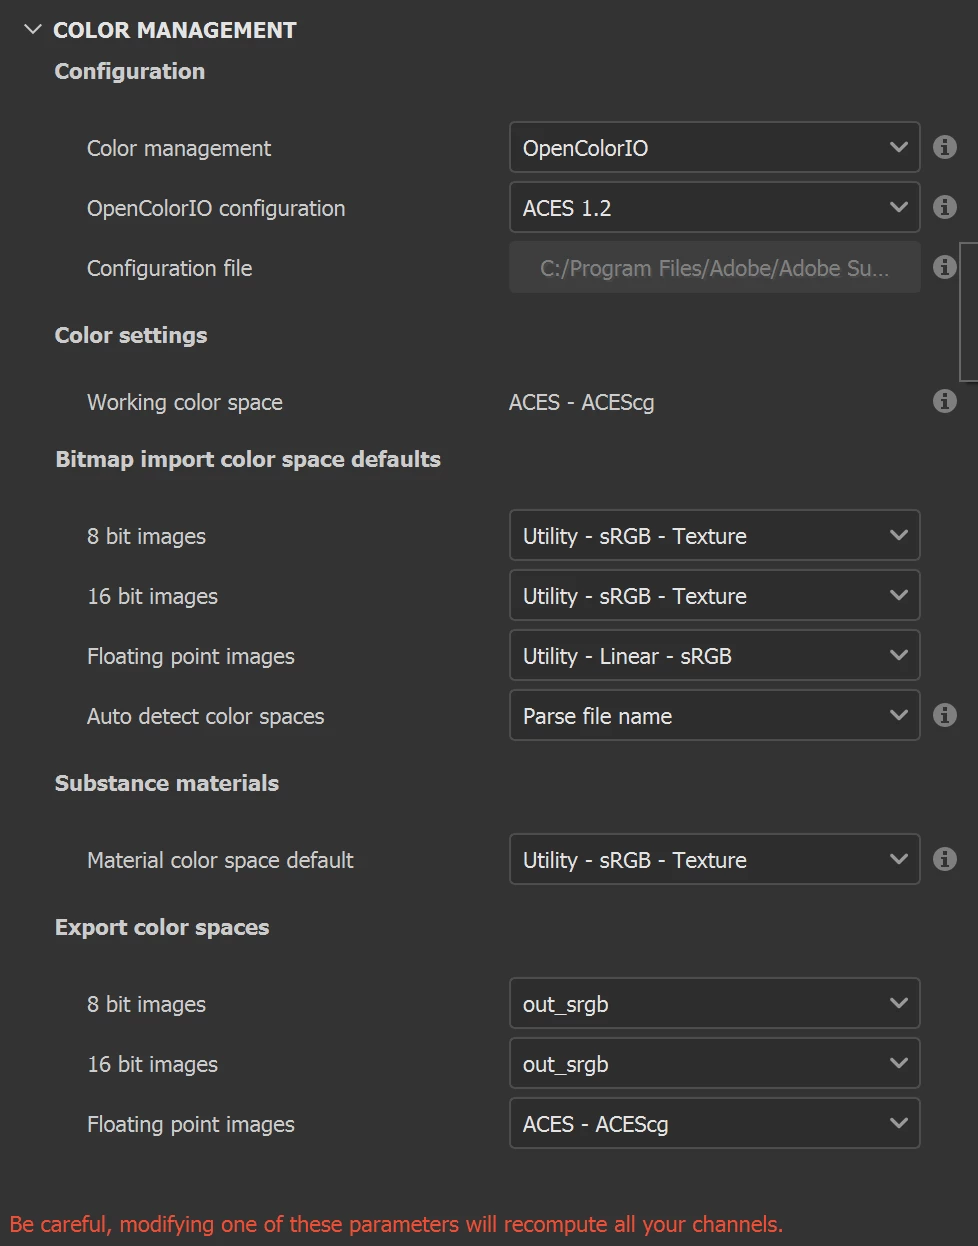Open Floating point images import dropdown
The width and height of the screenshot is (978, 1246).
point(714,656)
